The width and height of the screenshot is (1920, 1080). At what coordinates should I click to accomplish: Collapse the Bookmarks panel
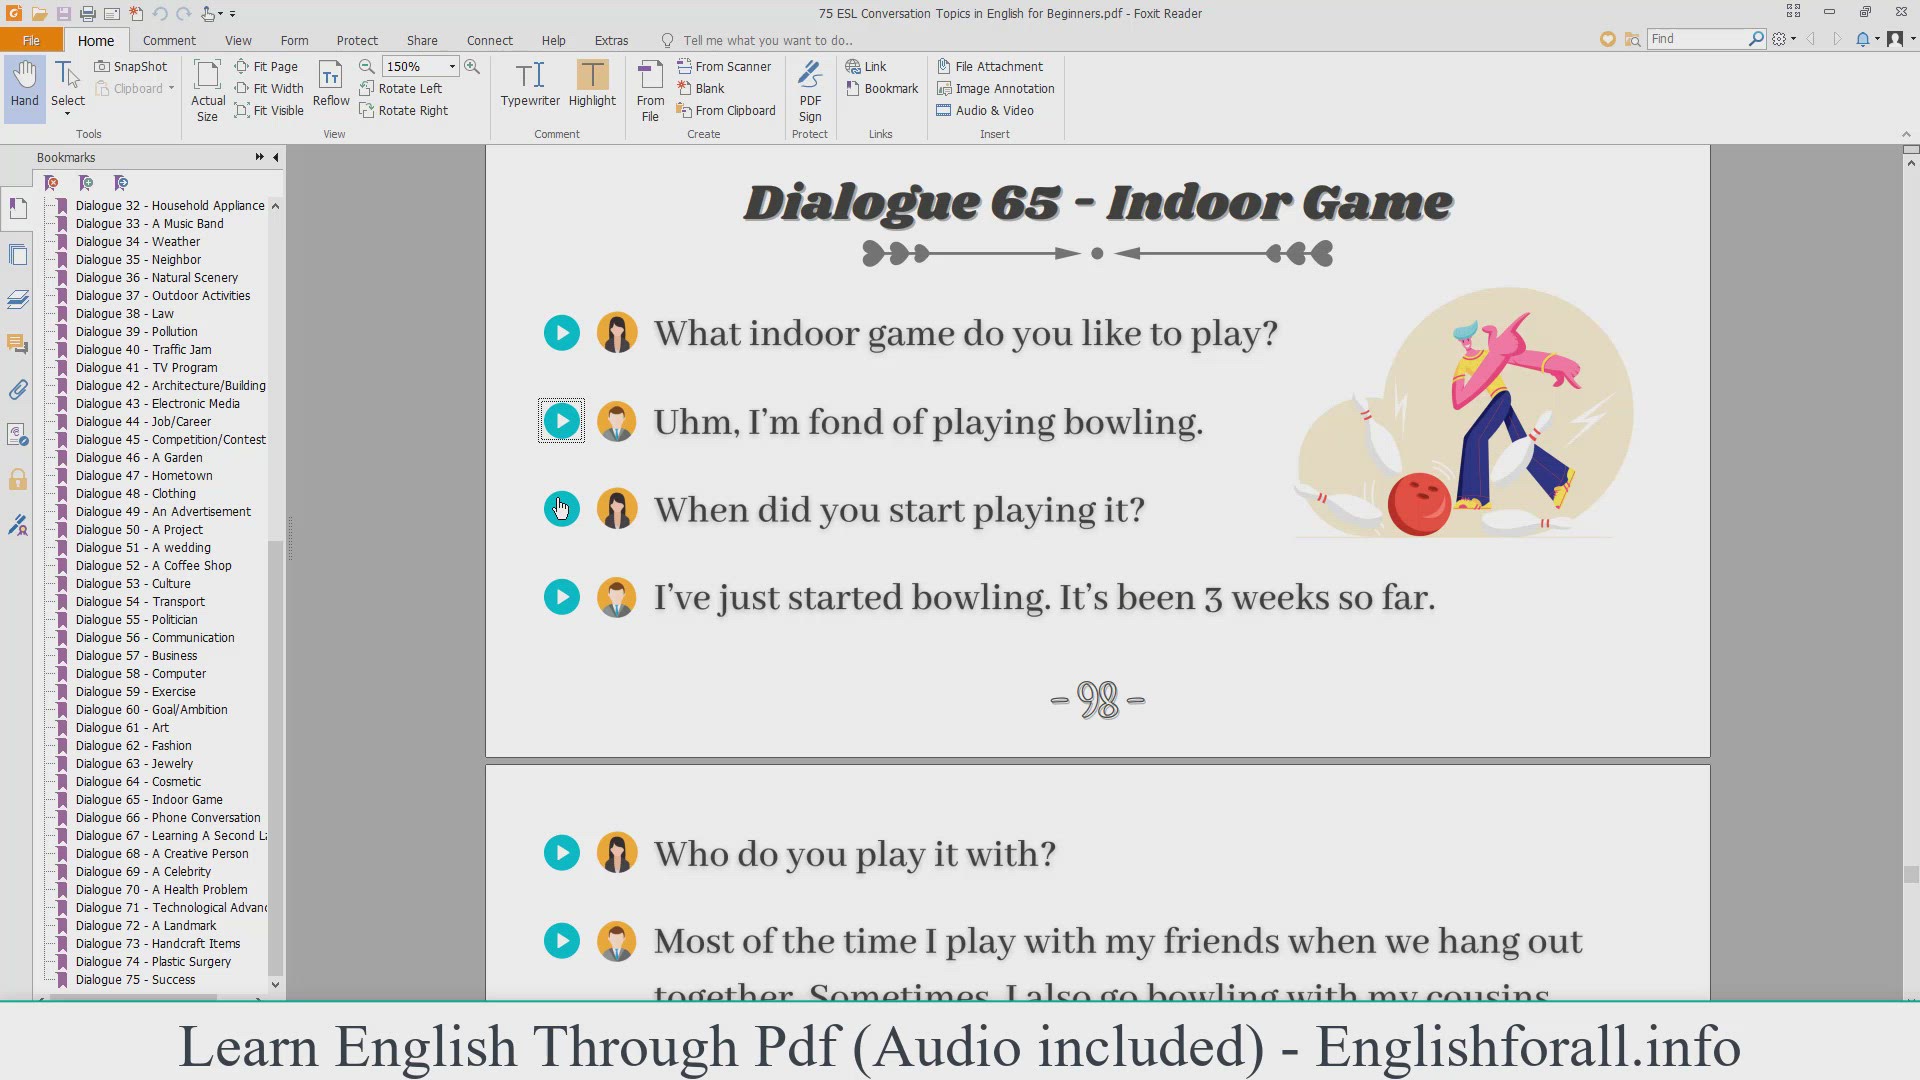coord(276,157)
